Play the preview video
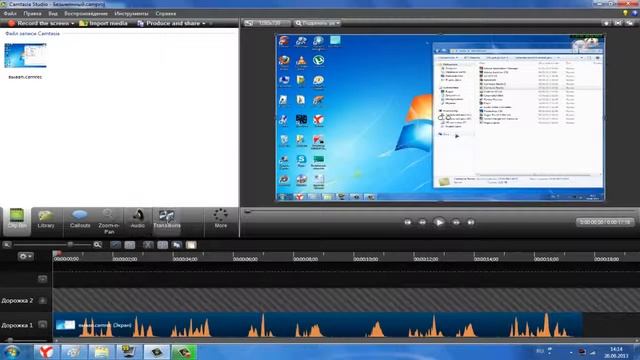This screenshot has height=360, width=640. tap(439, 222)
